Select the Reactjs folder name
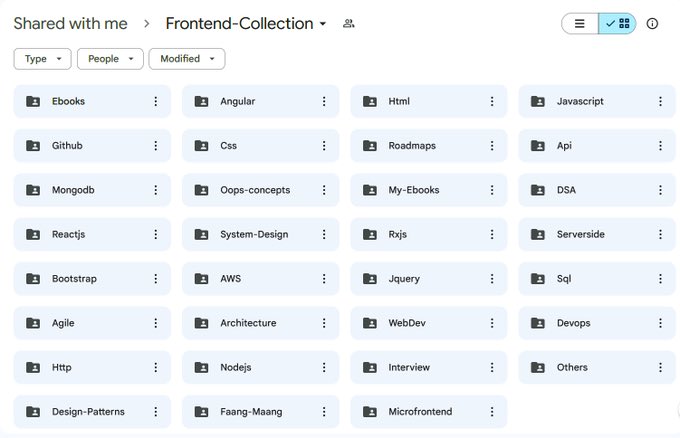The image size is (680, 438). pos(69,234)
